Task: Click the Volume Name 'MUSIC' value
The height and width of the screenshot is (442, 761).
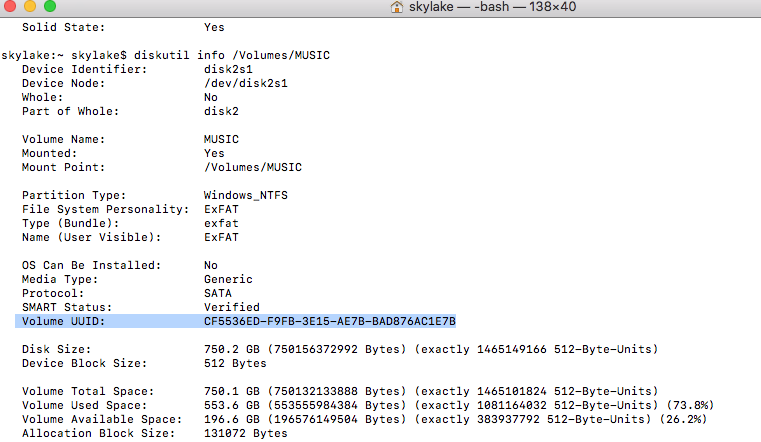Action: (x=221, y=139)
